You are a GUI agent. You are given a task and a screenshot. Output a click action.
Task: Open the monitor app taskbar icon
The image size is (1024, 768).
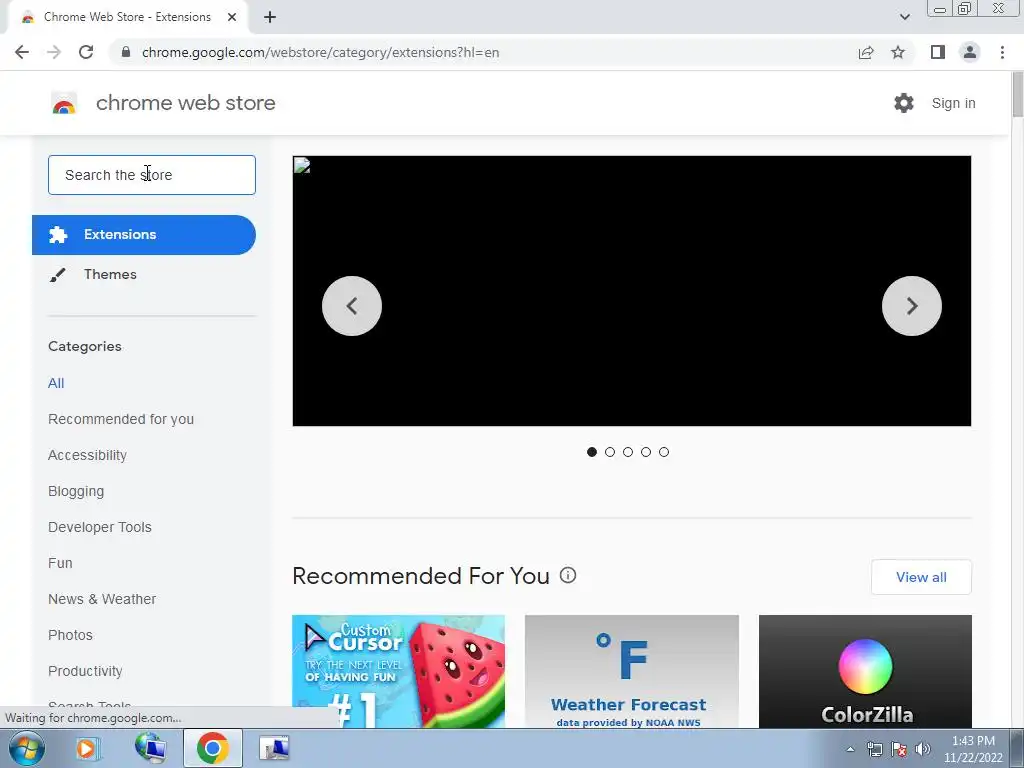(274, 748)
